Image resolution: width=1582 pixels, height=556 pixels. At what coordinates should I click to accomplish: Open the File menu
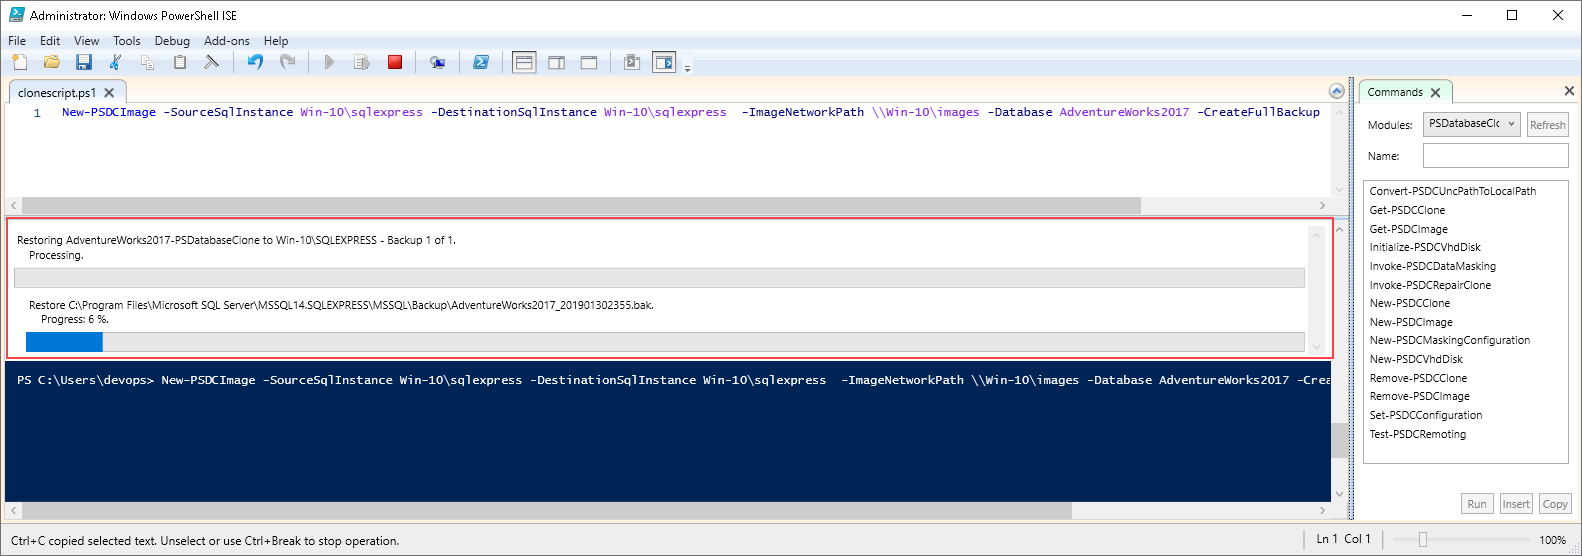pyautogui.click(x=17, y=41)
